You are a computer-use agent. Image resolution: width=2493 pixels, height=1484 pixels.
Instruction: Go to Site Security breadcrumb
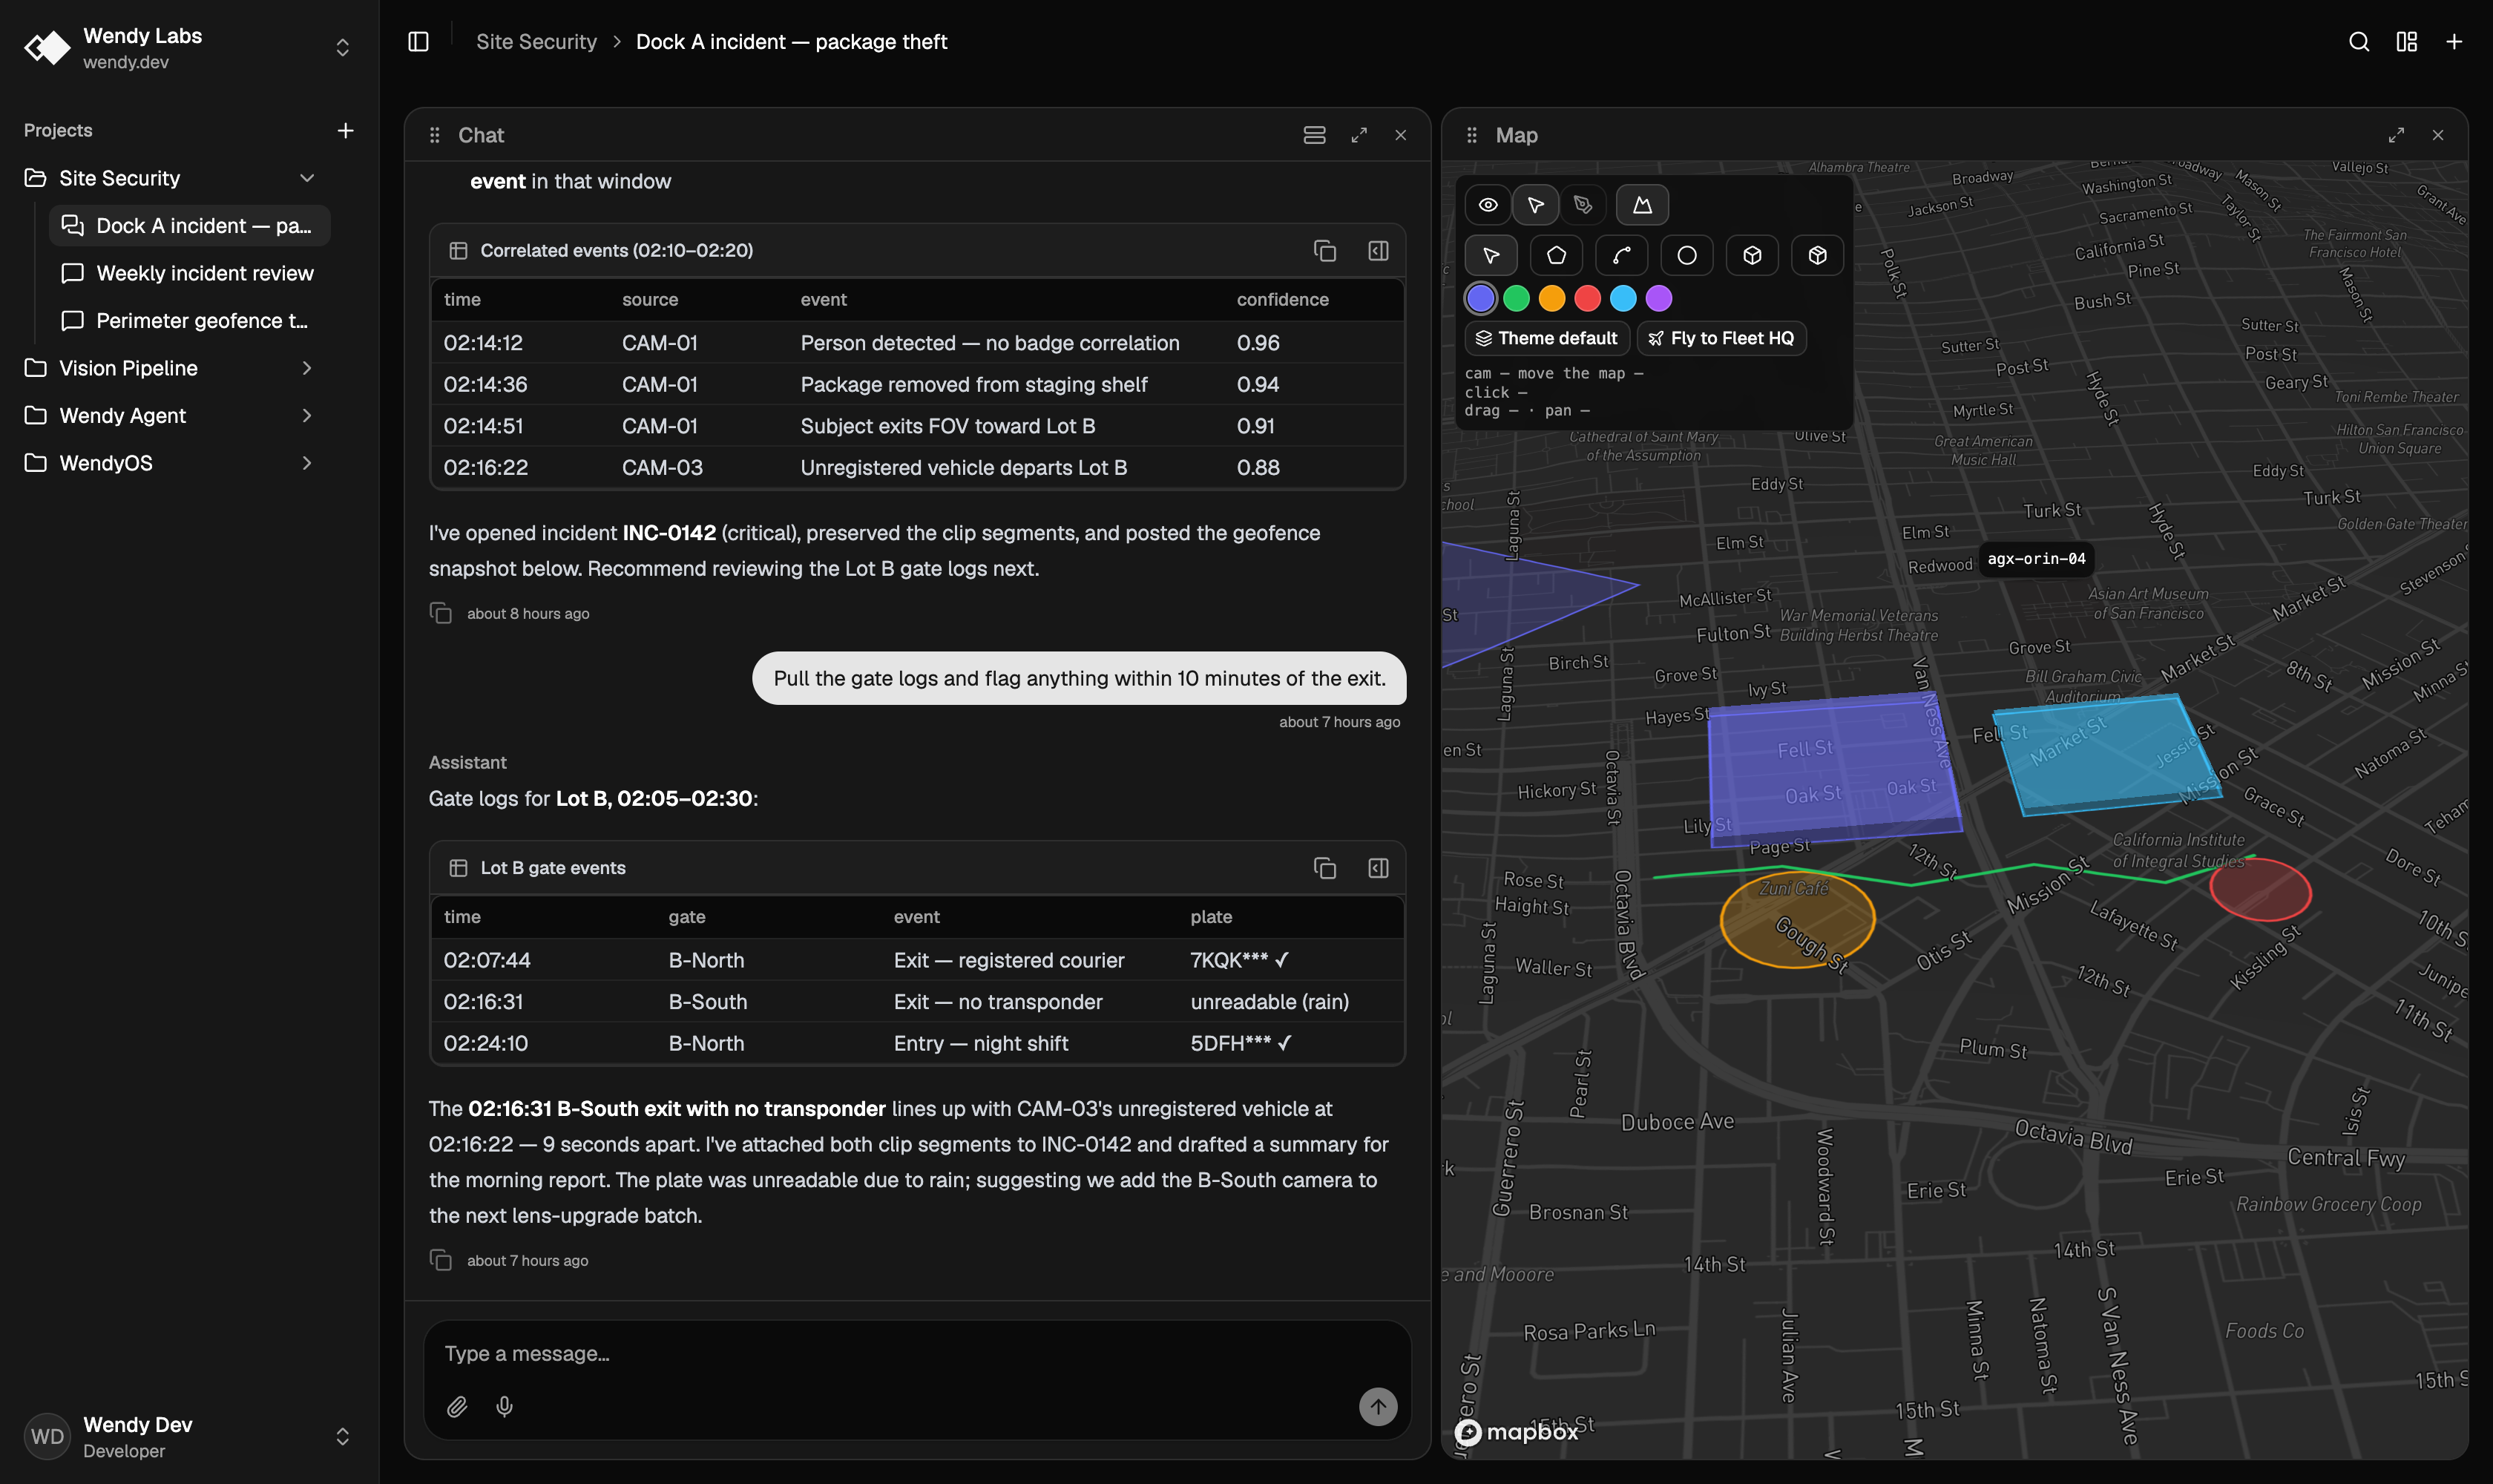(536, 42)
